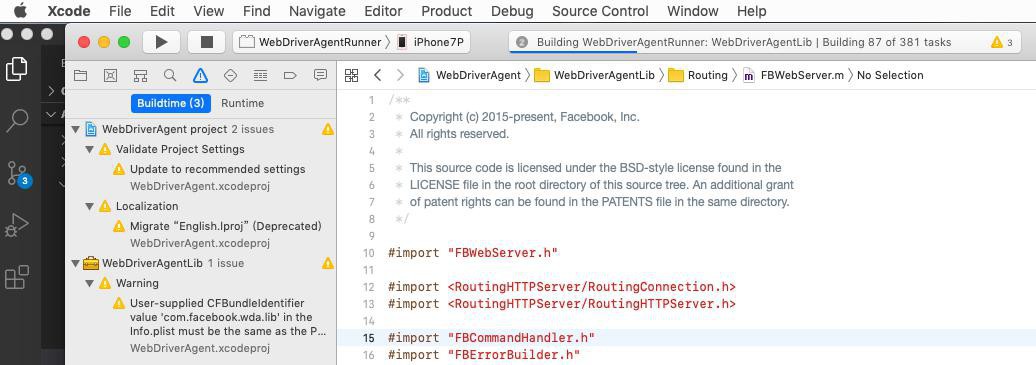Select the Issue navigator warning icon
The height and width of the screenshot is (365, 1036).
point(200,75)
